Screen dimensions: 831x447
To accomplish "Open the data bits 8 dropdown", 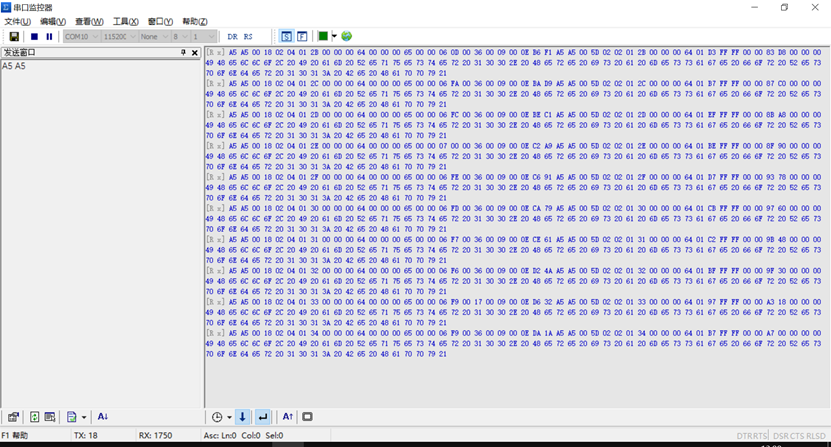I will [180, 37].
